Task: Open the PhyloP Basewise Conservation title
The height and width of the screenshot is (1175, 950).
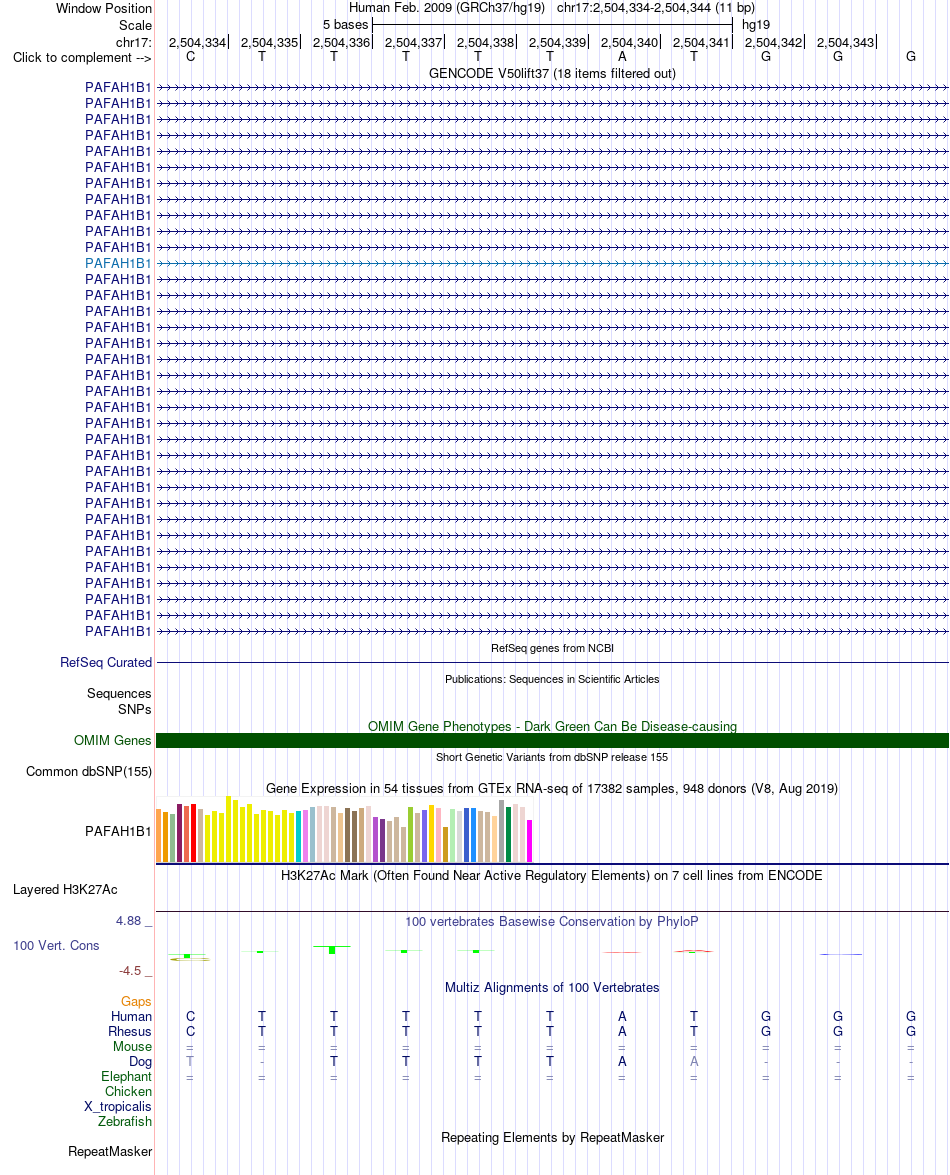Action: 552,921
